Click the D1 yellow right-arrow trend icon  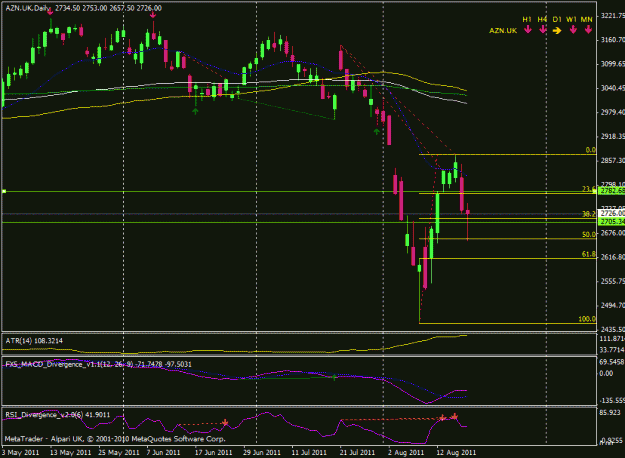557,30
